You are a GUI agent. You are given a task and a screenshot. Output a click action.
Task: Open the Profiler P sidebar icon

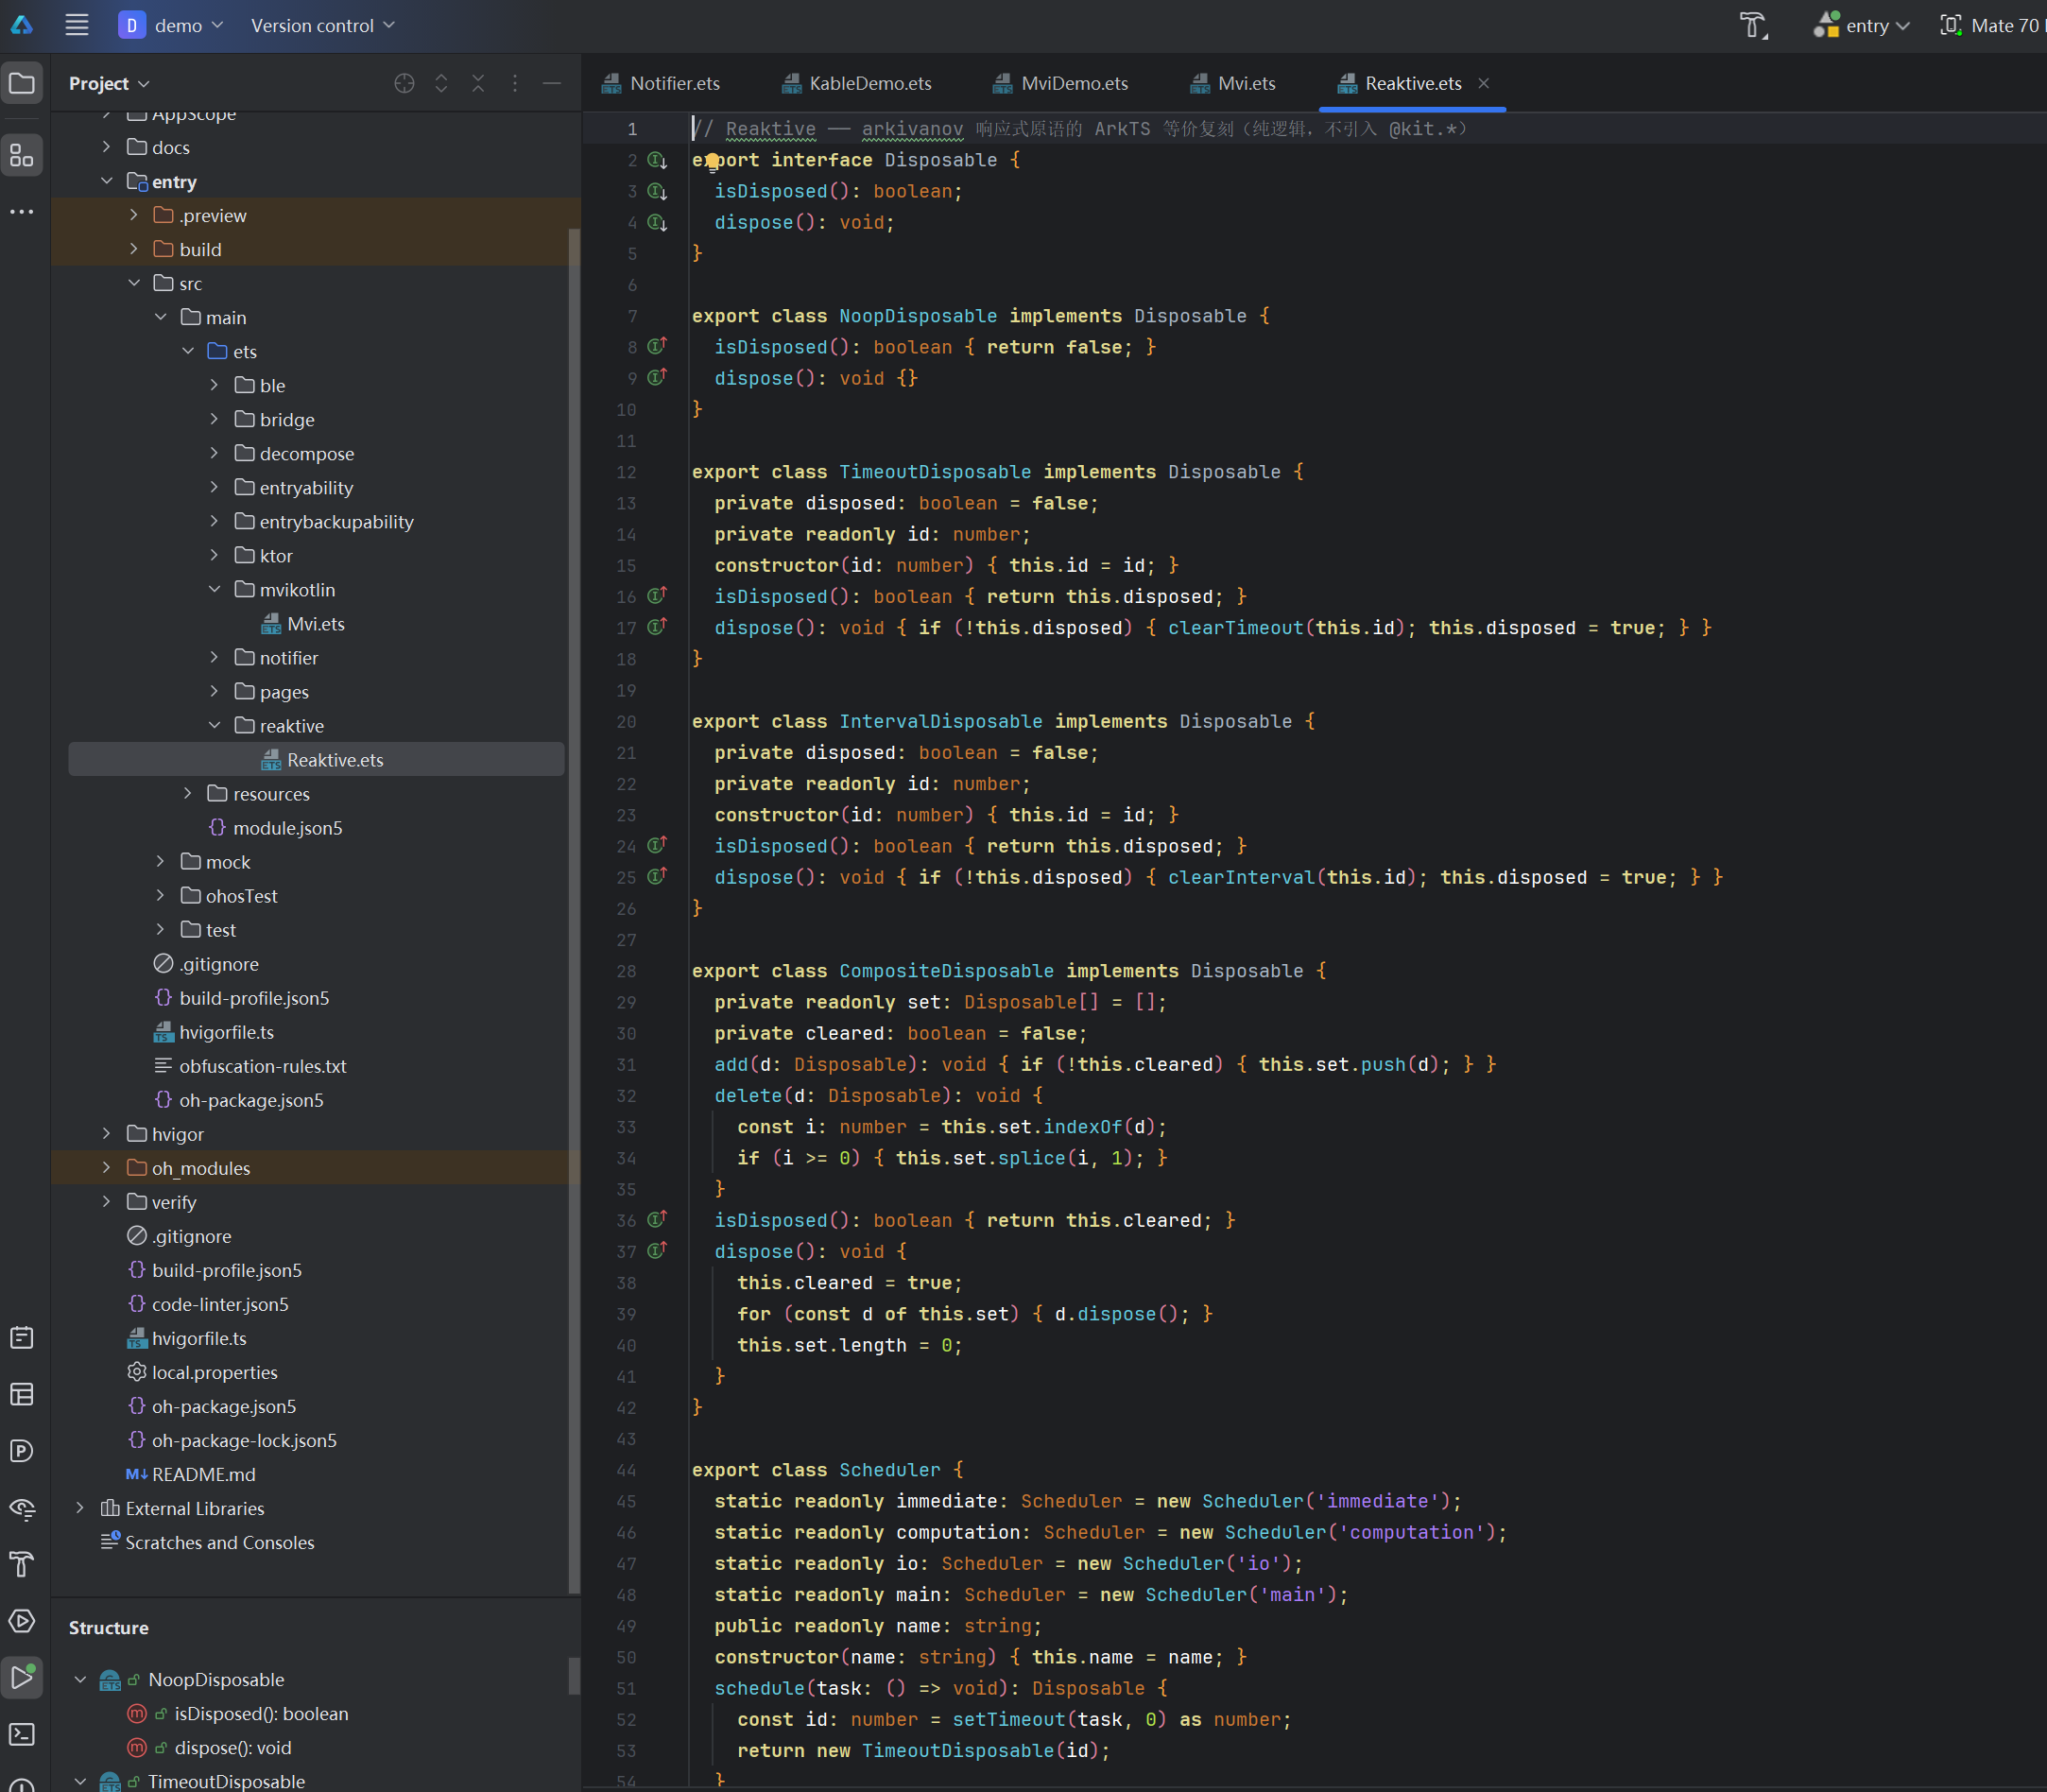tap(22, 1450)
